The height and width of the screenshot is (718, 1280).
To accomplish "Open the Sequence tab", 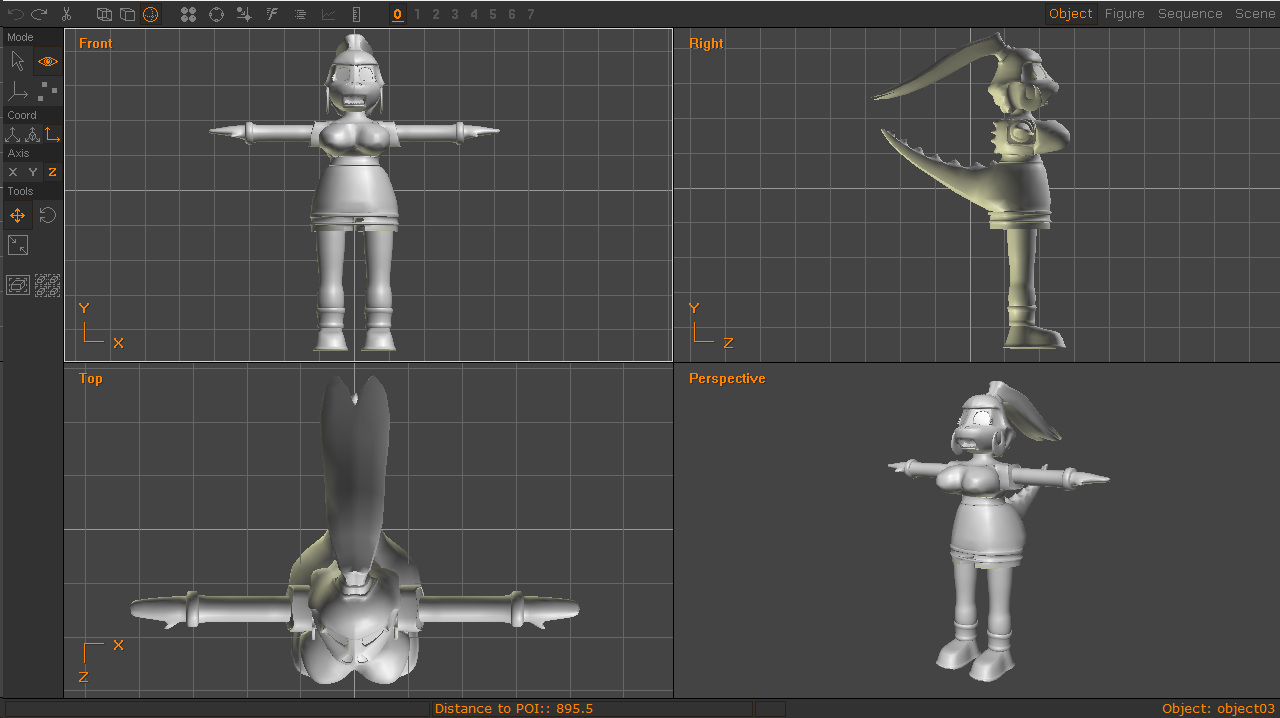I will click(x=1190, y=14).
